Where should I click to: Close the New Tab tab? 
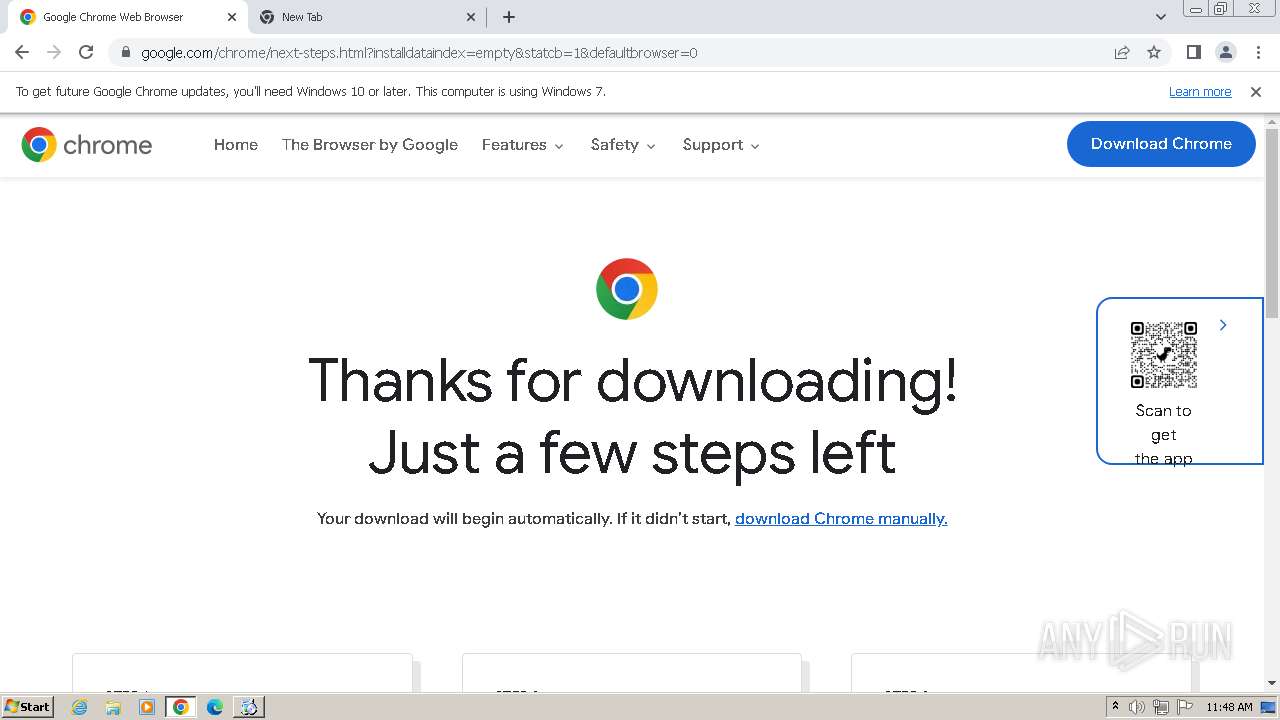471,17
